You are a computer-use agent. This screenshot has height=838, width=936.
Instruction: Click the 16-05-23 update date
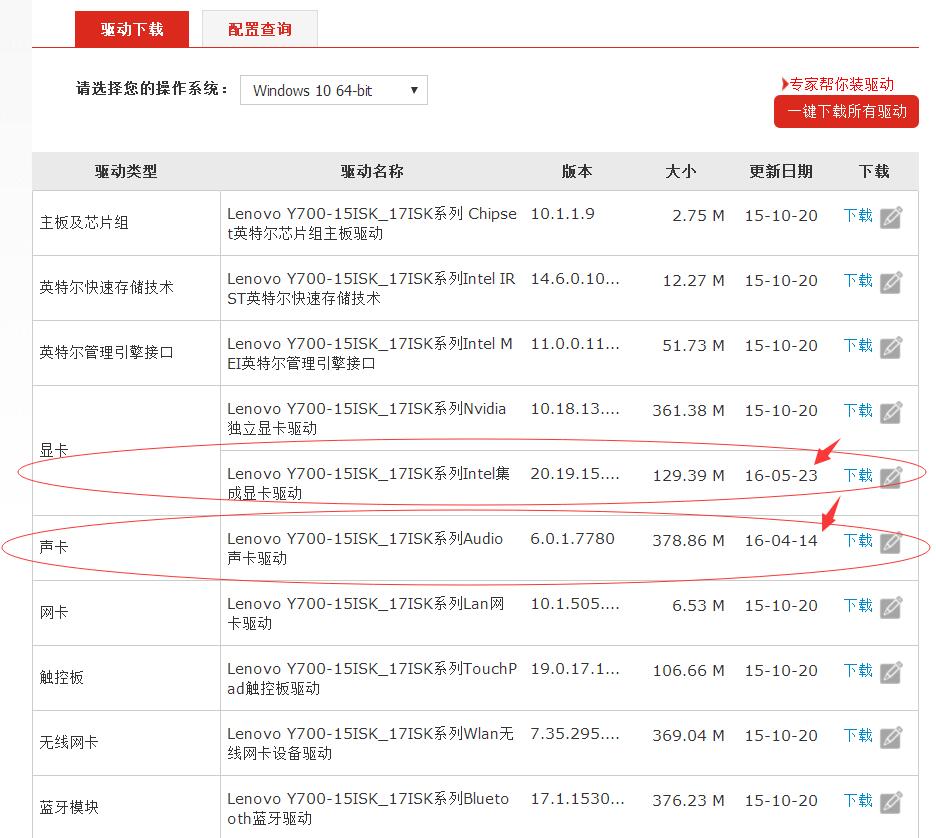click(781, 476)
